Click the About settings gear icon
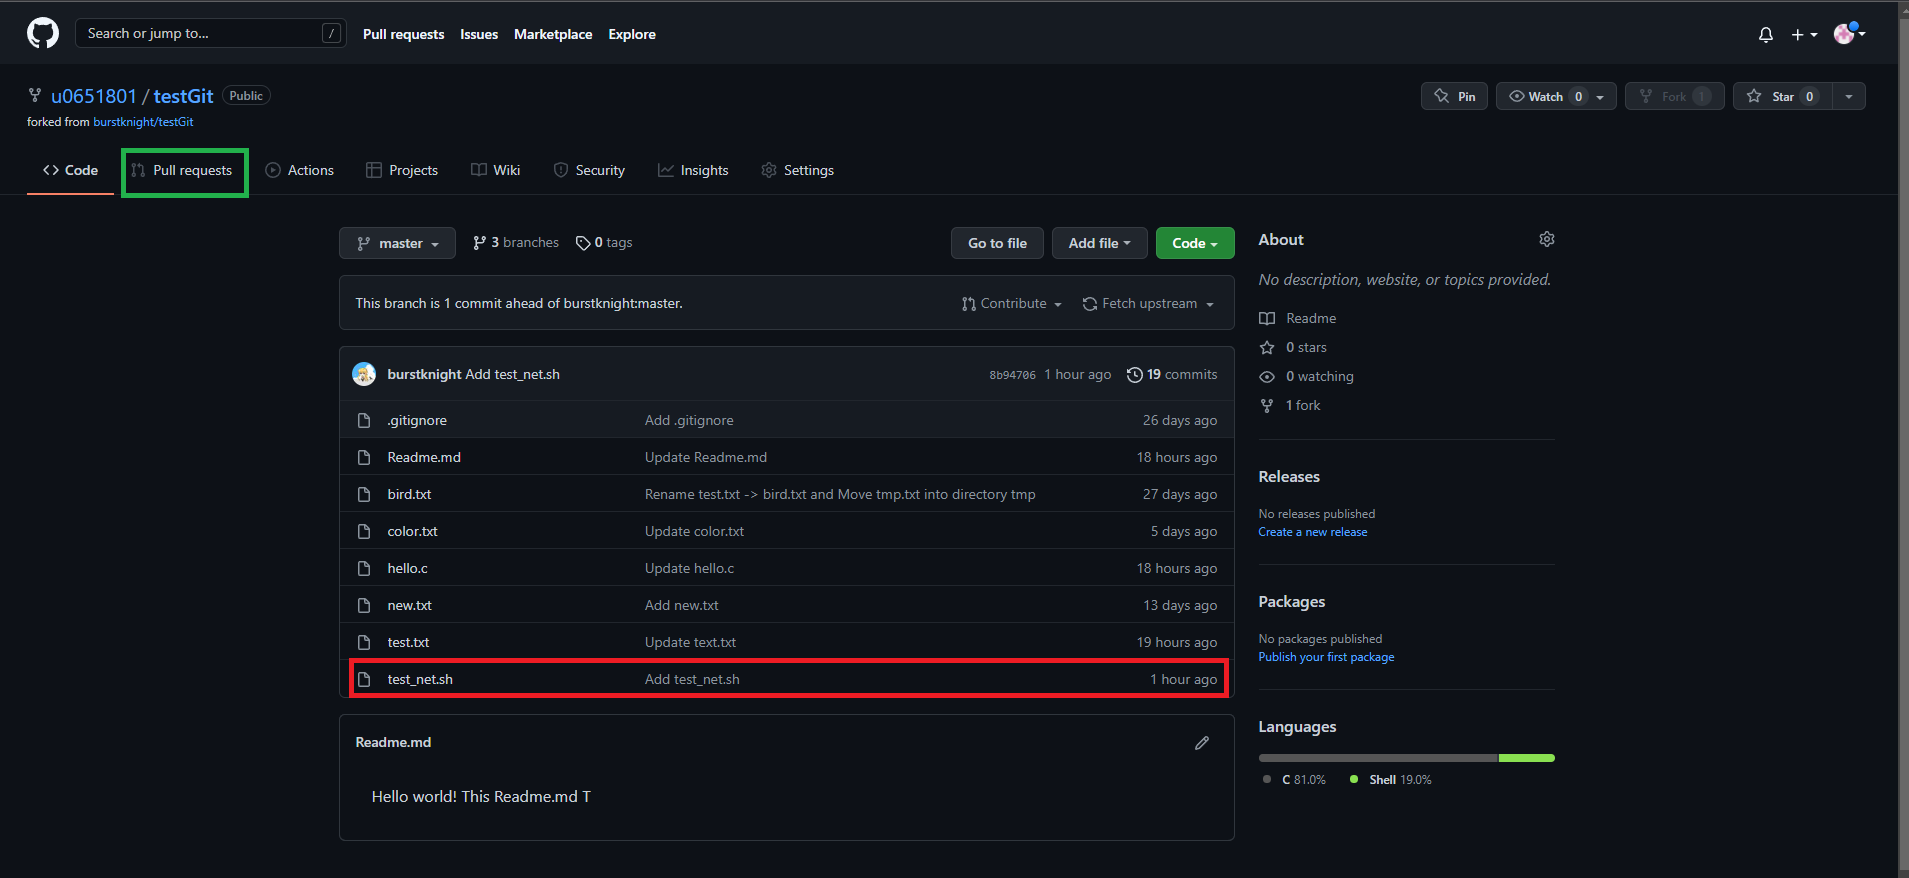Image resolution: width=1909 pixels, height=878 pixels. point(1547,239)
